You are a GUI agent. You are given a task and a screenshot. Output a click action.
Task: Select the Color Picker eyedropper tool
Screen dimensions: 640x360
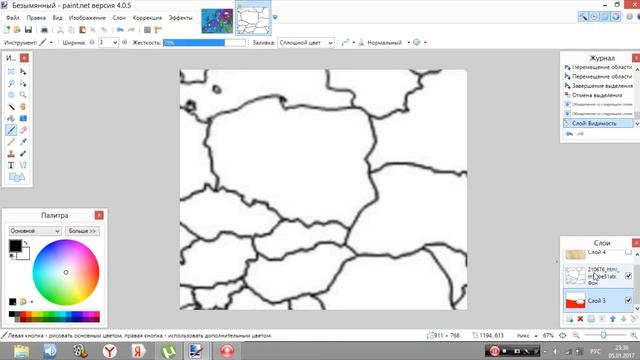point(23,142)
